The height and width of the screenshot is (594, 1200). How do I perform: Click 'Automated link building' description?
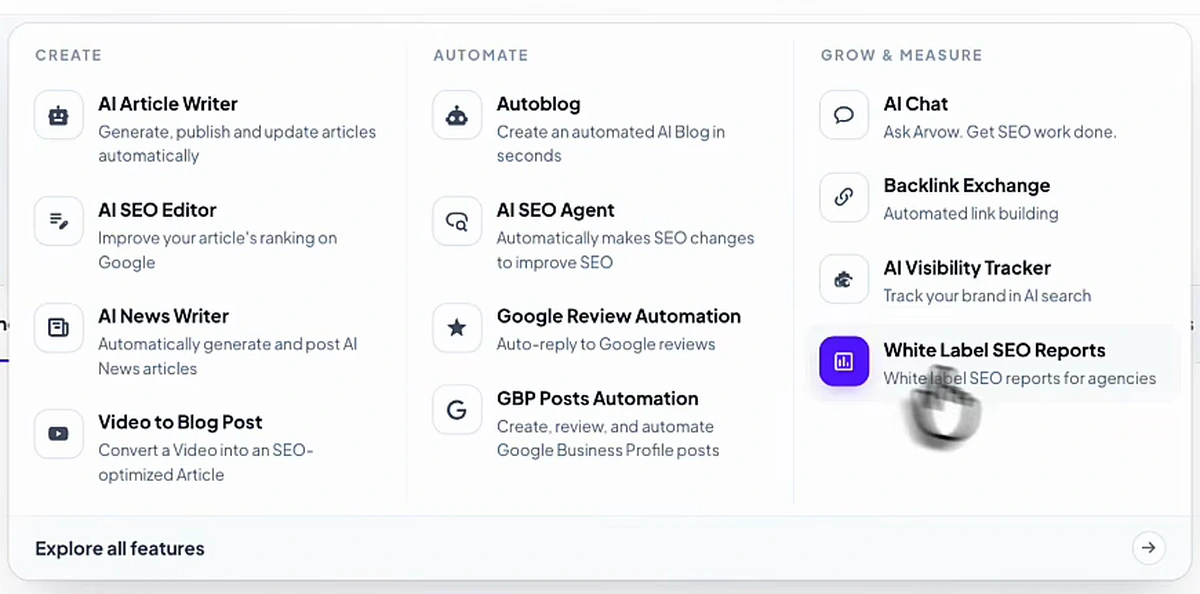click(x=970, y=214)
